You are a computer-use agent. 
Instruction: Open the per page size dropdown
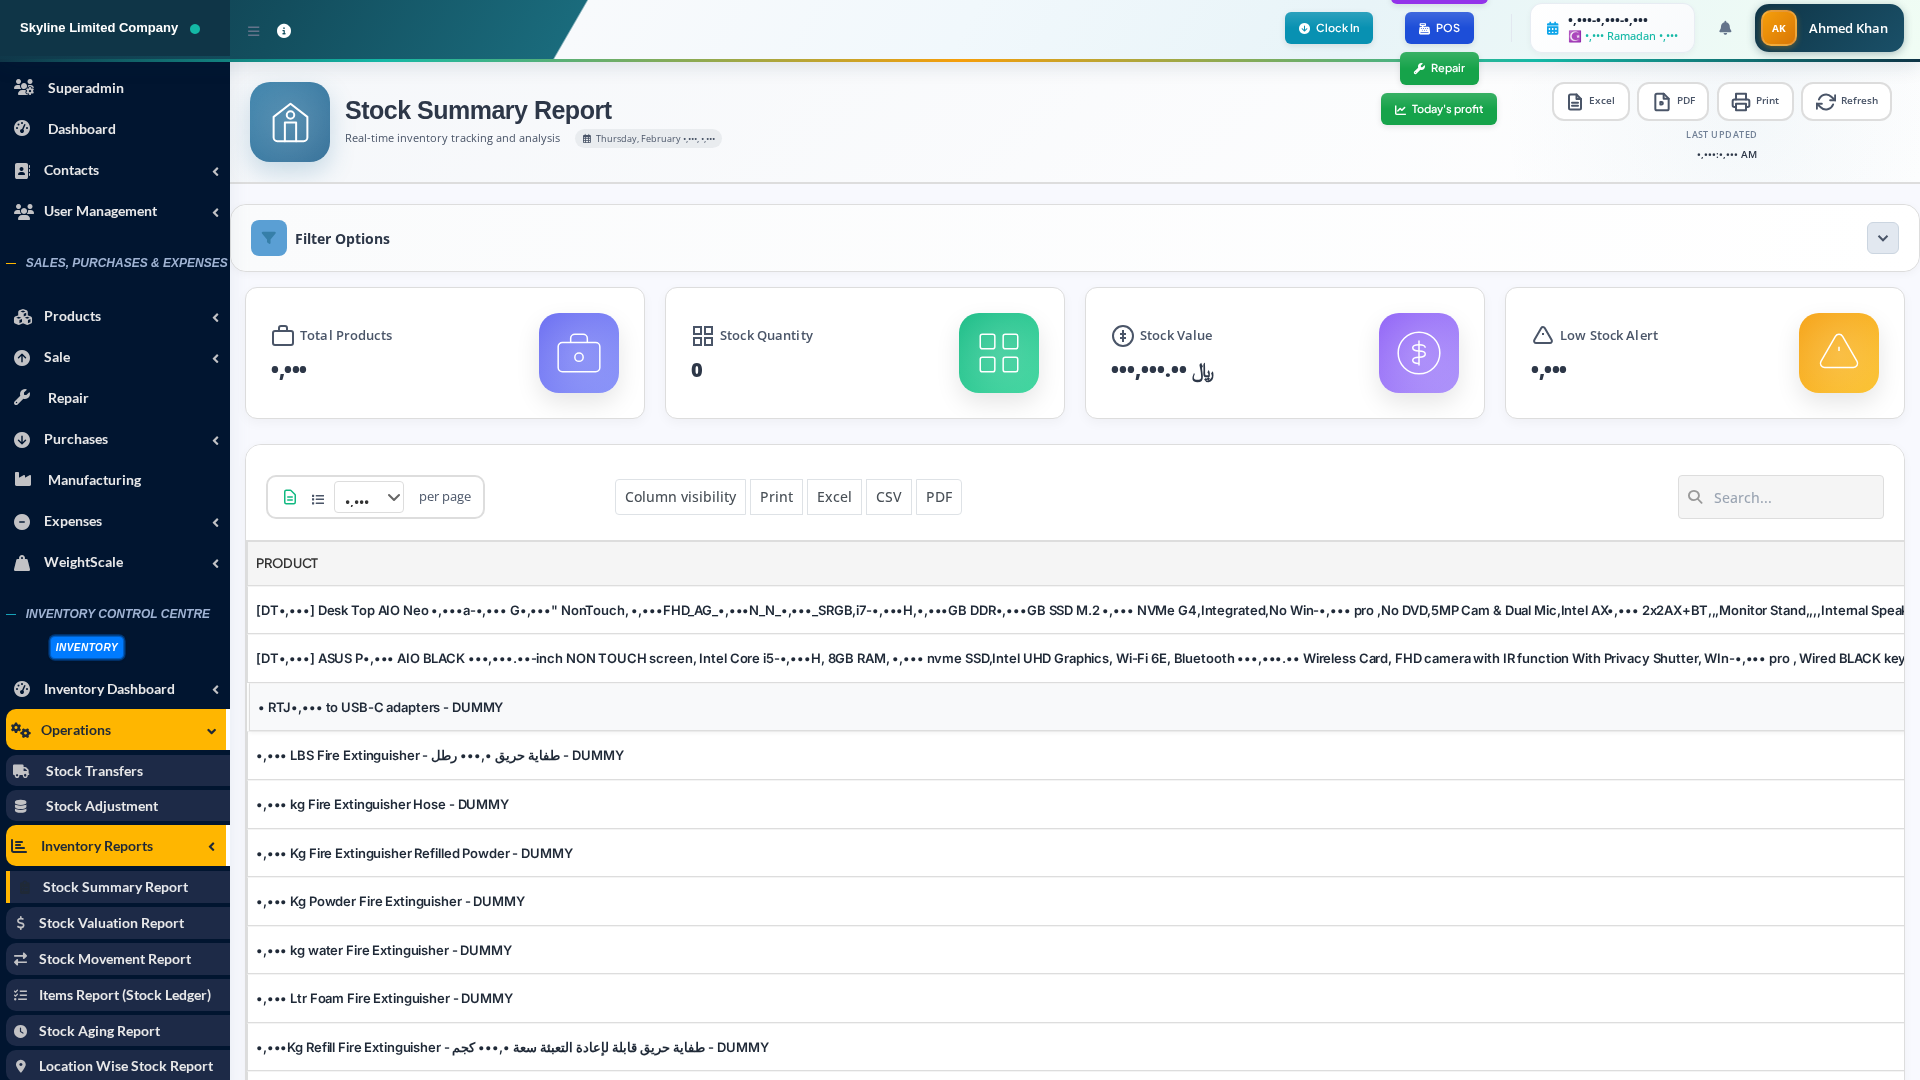(369, 497)
